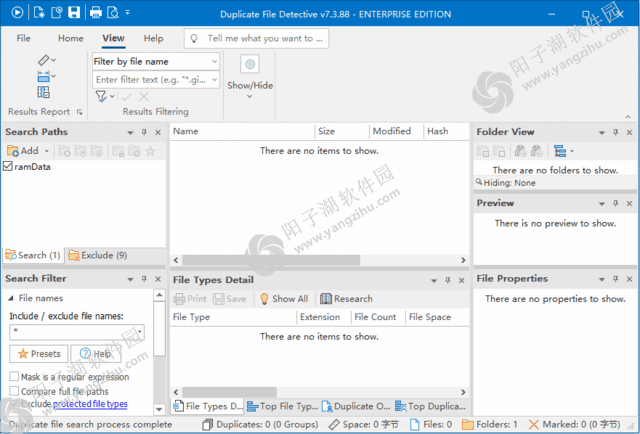Pin the File Properties panel
640x434 pixels.
(616, 279)
